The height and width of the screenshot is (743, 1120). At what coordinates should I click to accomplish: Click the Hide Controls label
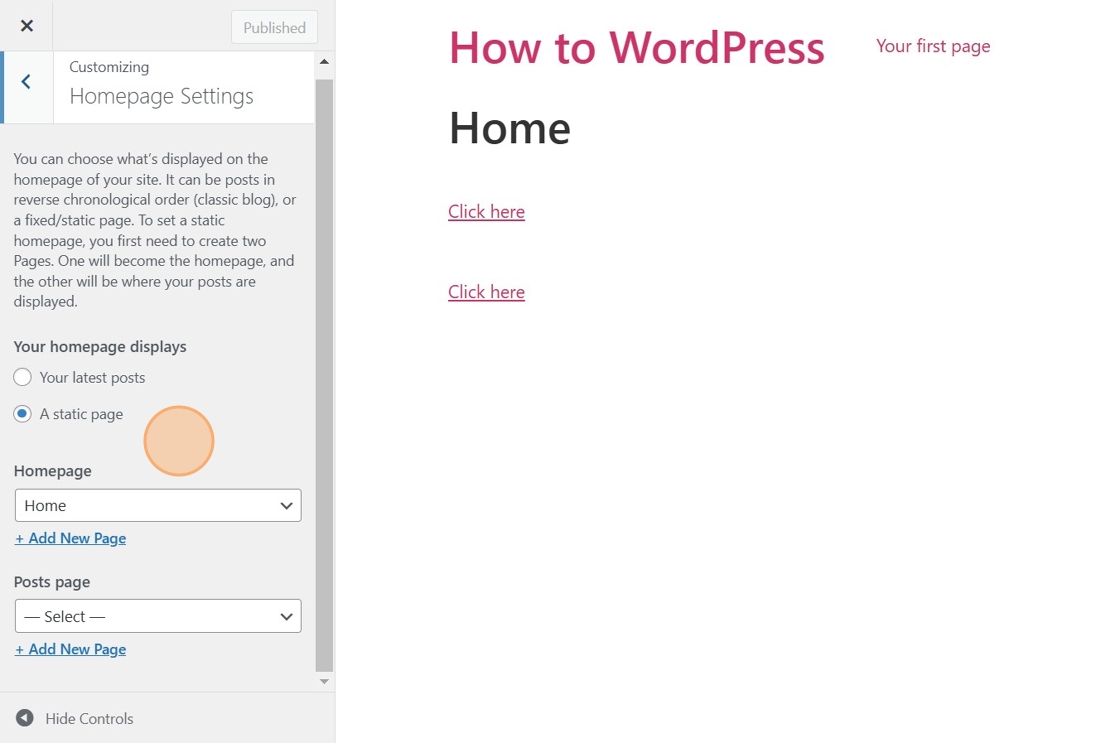coord(89,719)
